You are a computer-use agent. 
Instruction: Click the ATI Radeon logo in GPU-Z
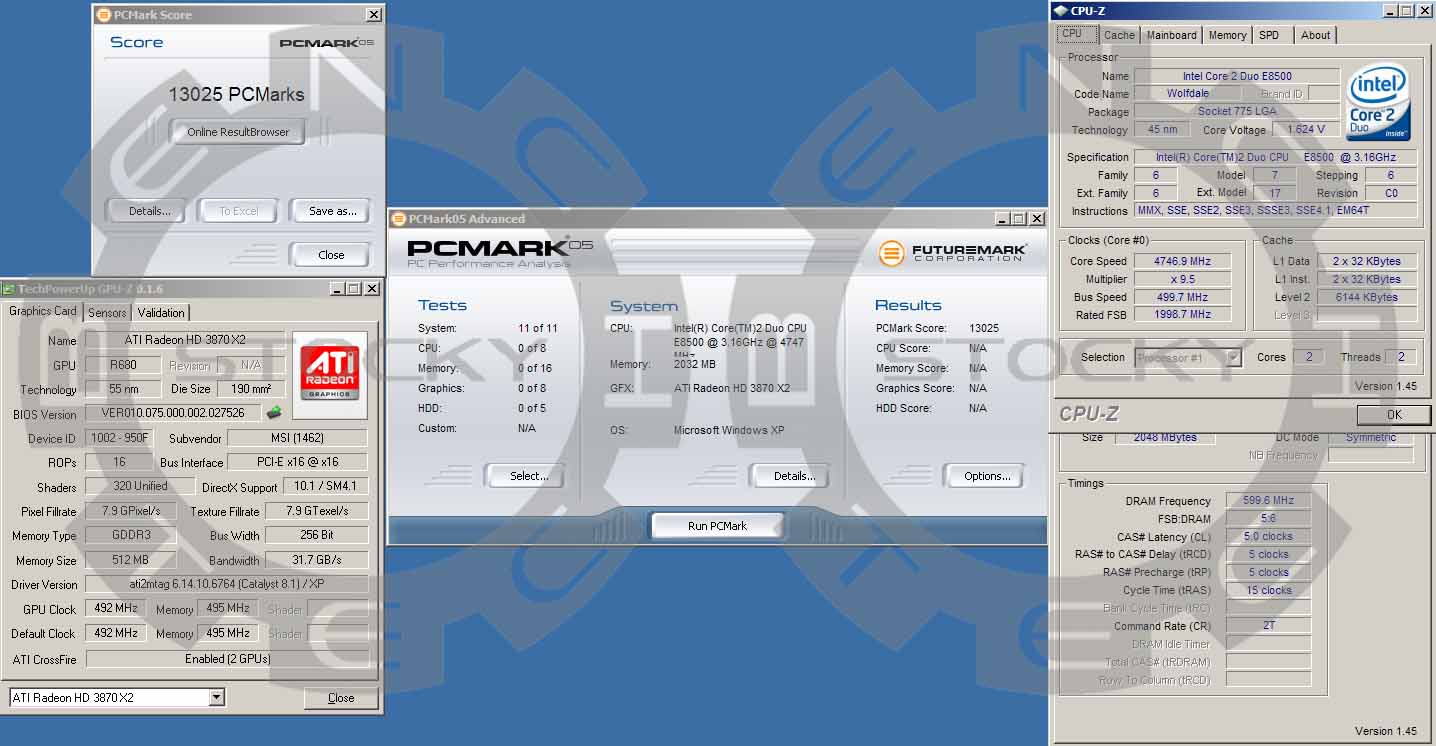click(329, 375)
